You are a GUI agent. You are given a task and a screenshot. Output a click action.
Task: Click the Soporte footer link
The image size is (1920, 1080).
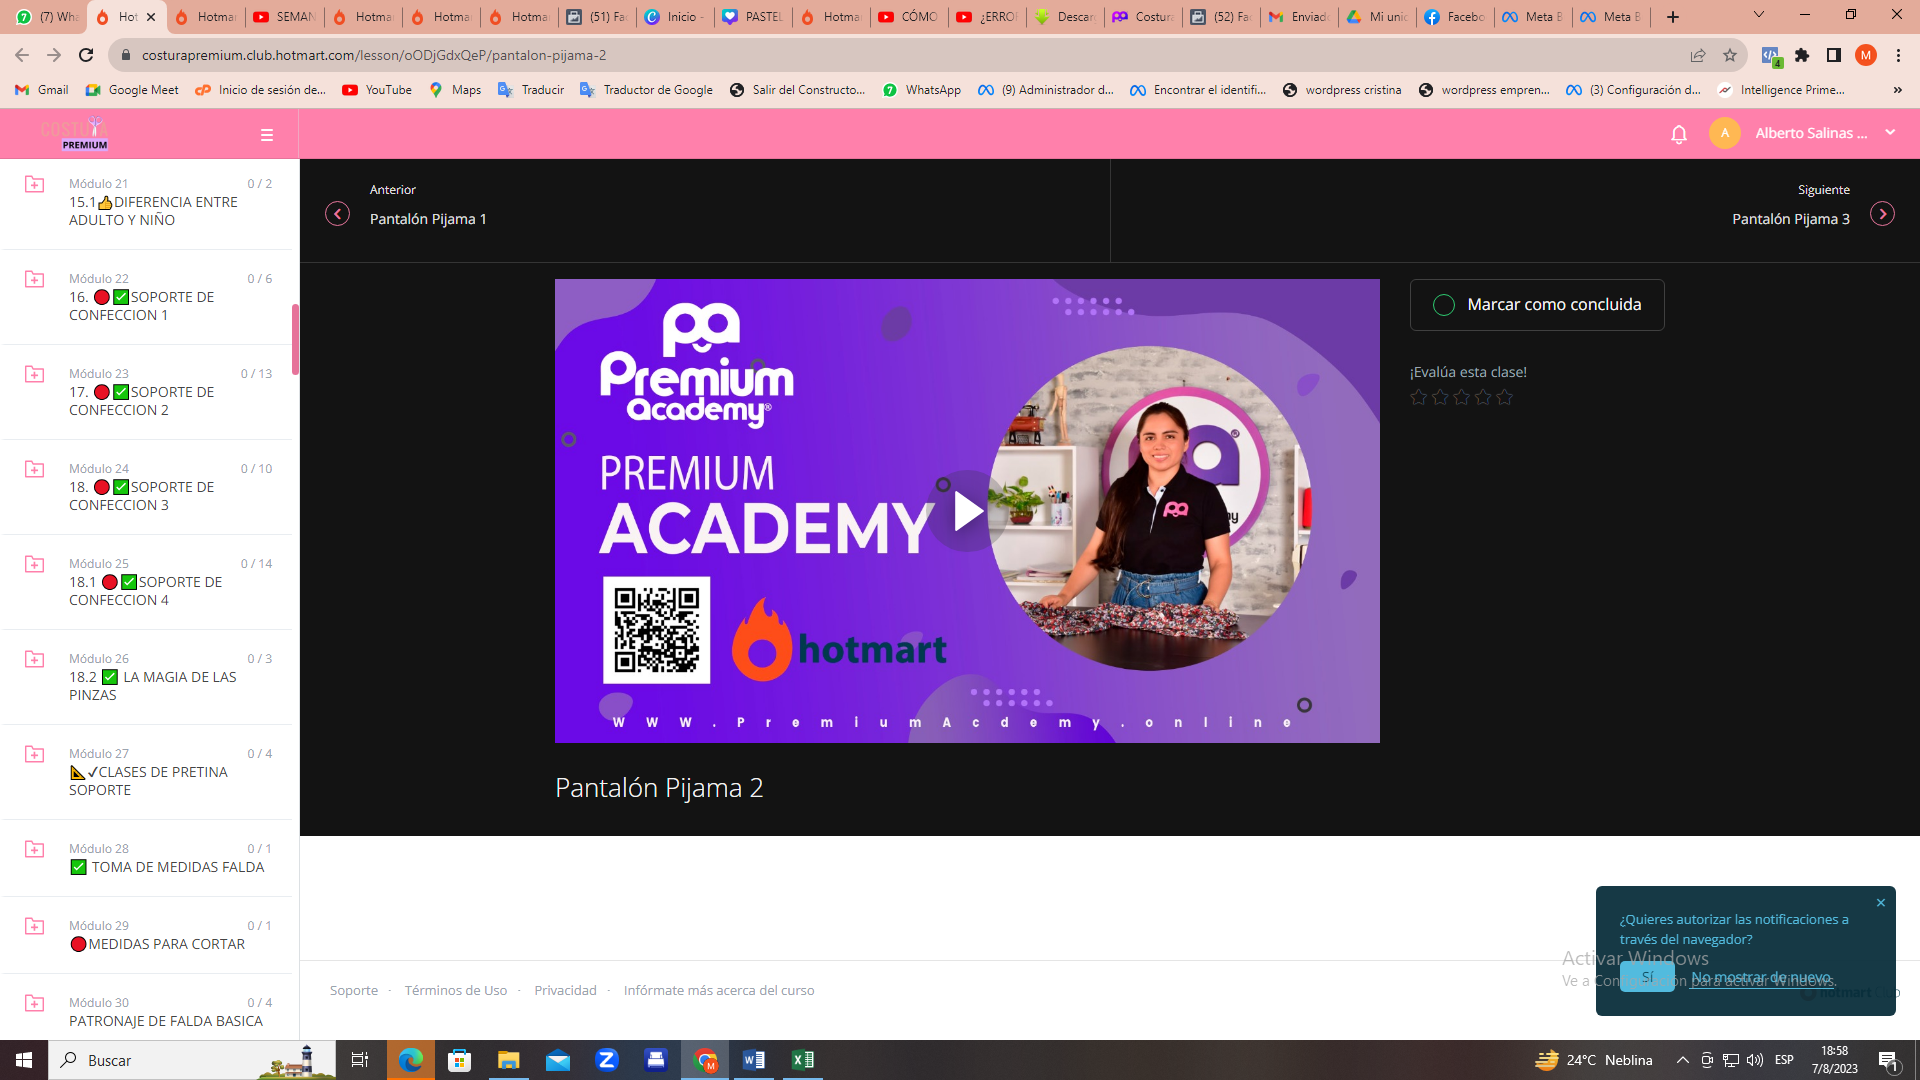pyautogui.click(x=354, y=991)
